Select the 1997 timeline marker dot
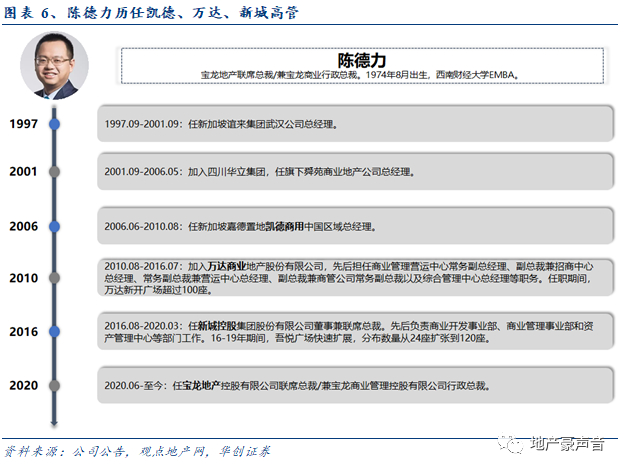 coord(55,124)
